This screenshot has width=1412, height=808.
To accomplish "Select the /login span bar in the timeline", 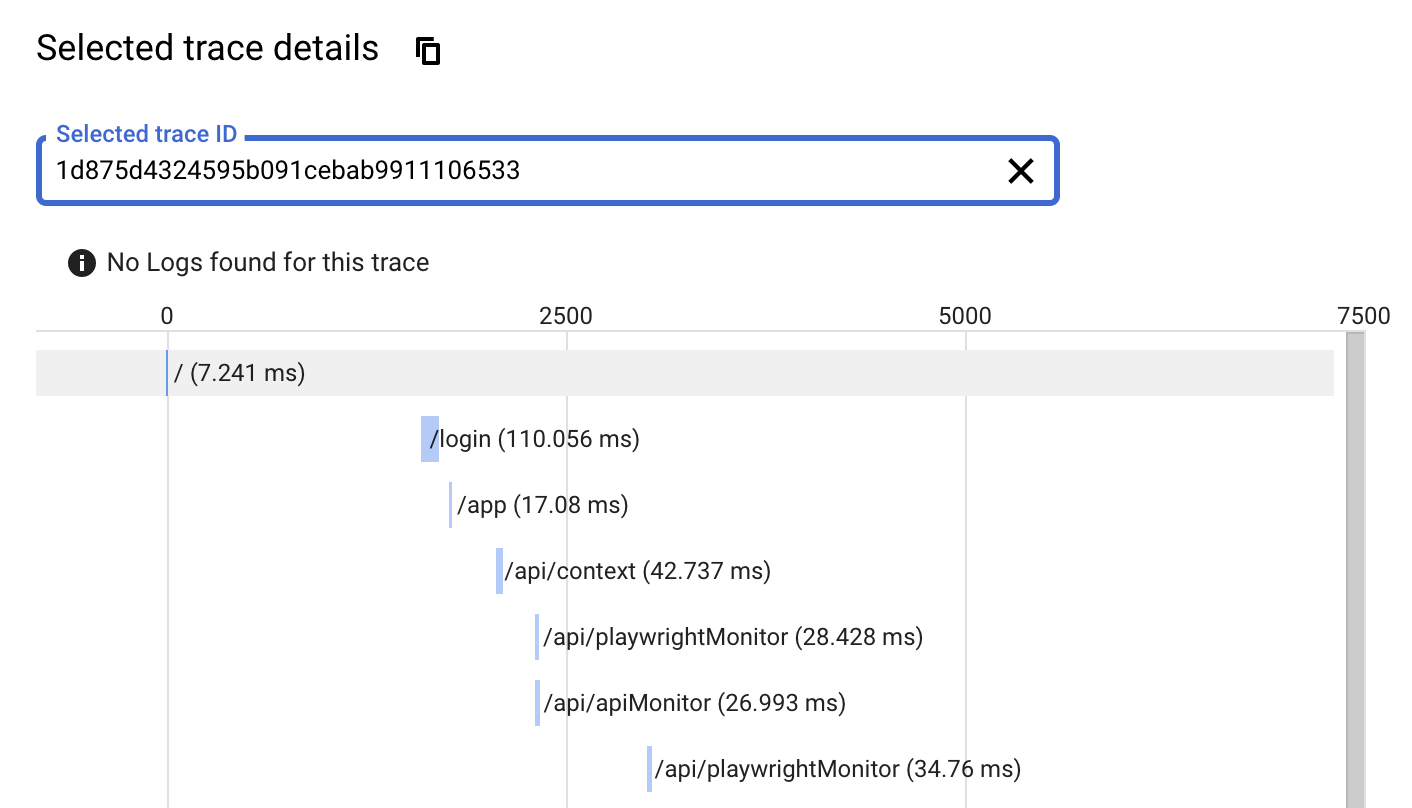I will coord(431,439).
